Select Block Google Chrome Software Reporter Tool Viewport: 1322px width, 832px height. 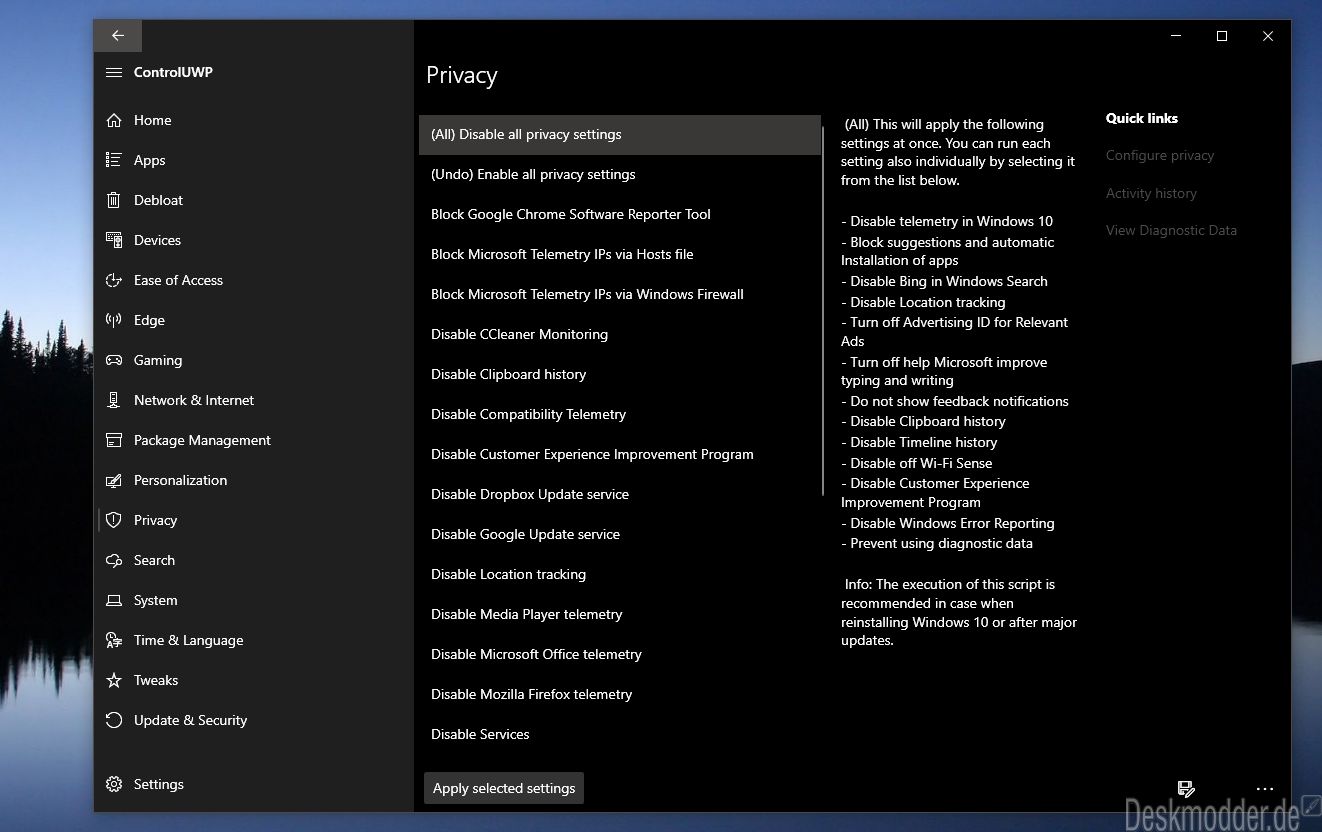620,214
